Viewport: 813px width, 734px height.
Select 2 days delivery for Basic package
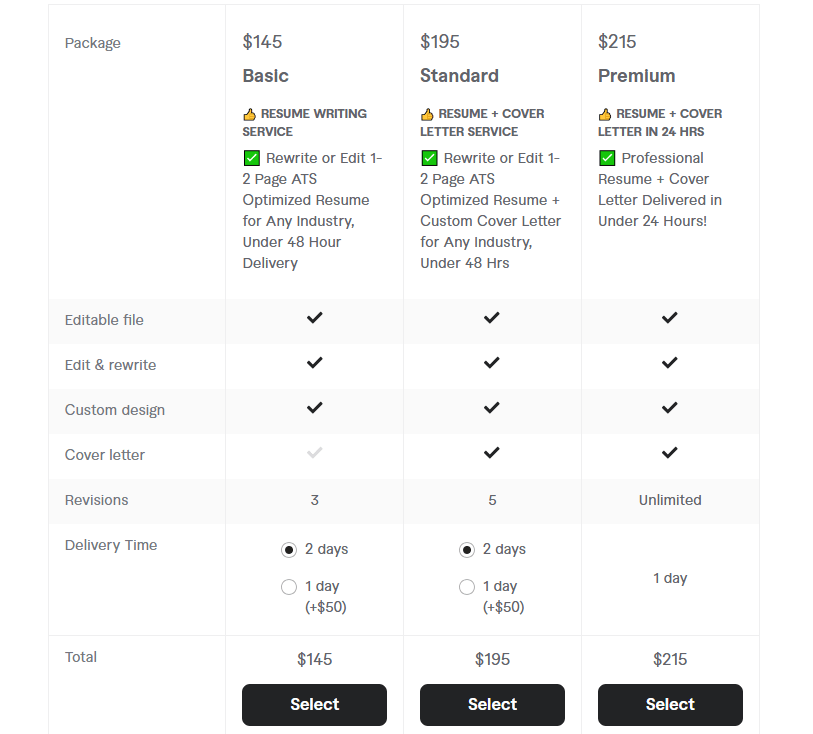(x=289, y=550)
